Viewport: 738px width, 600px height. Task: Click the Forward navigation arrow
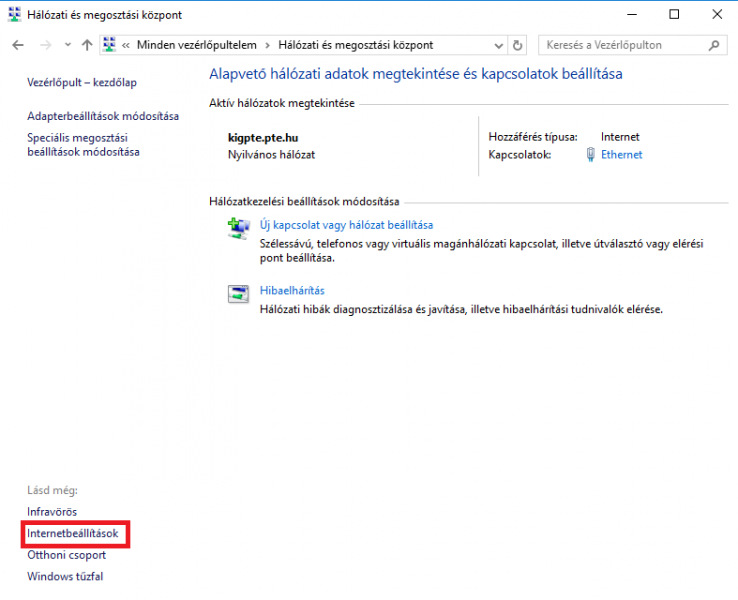(x=44, y=46)
